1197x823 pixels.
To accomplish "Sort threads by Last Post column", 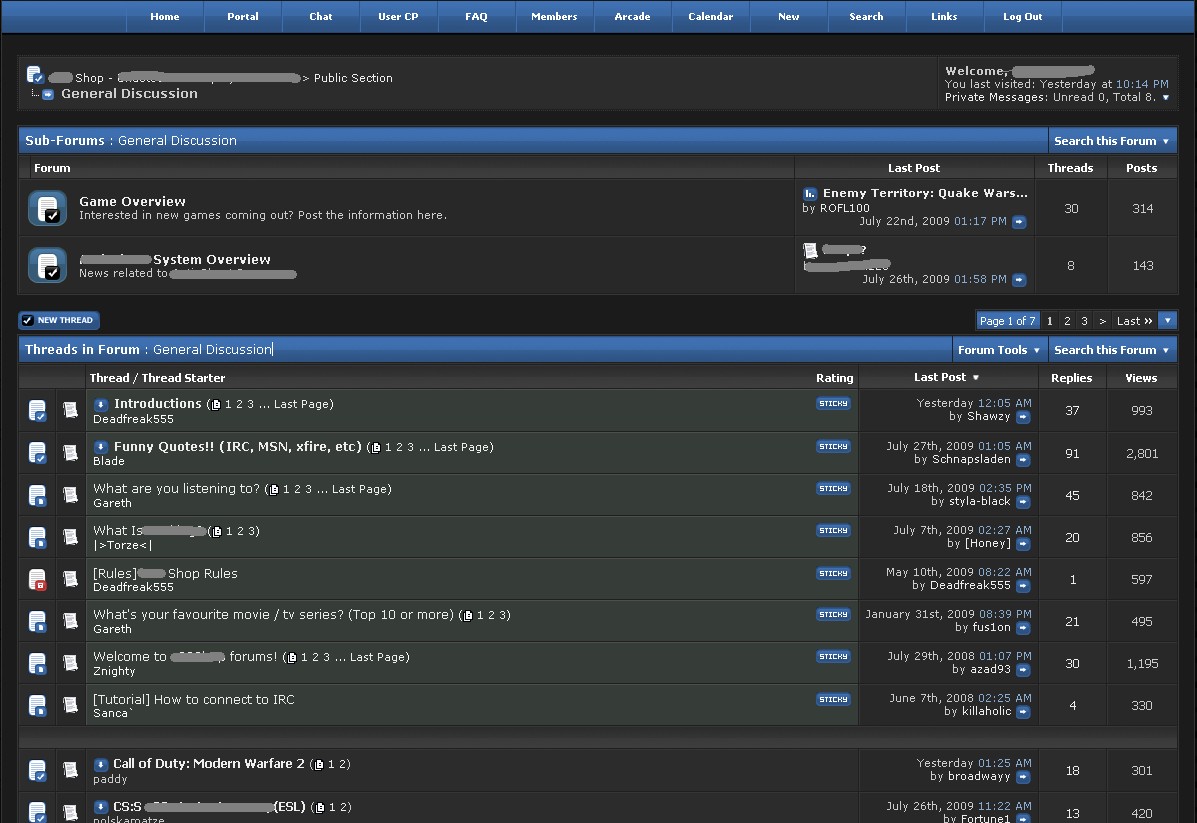I will pyautogui.click(x=939, y=377).
